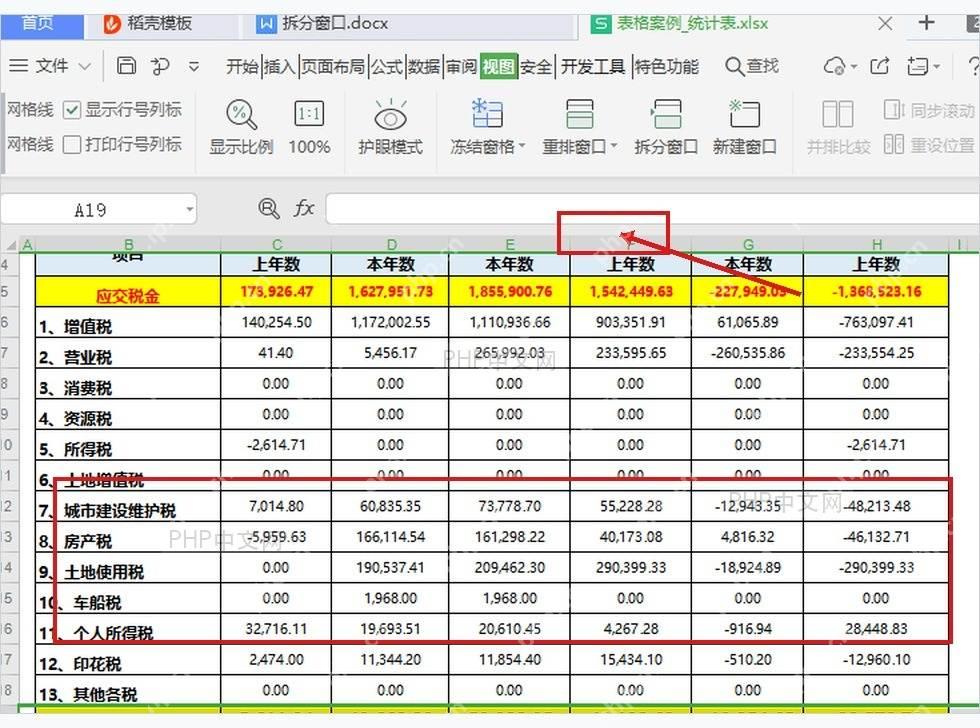Click the 冻结窗格 freeze panes icon
The image size is (980, 728).
click(487, 114)
